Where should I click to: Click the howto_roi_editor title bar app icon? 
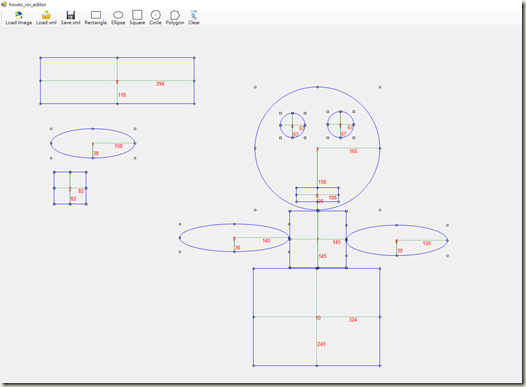pyautogui.click(x=4, y=4)
